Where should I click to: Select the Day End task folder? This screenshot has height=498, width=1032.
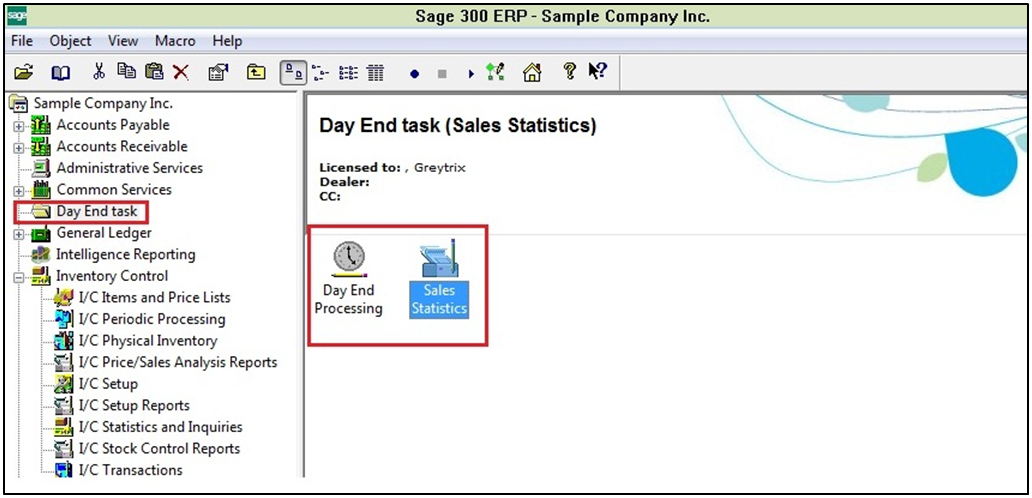[x=97, y=211]
